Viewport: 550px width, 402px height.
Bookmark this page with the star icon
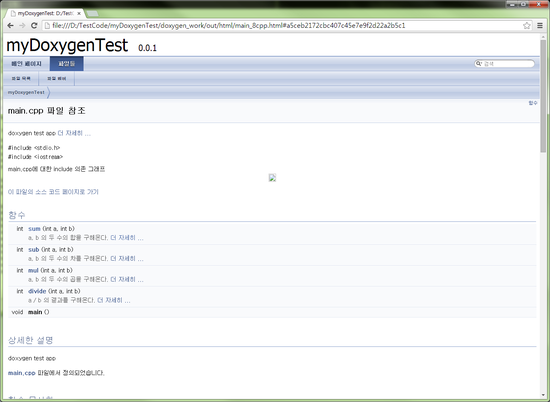coord(526,26)
